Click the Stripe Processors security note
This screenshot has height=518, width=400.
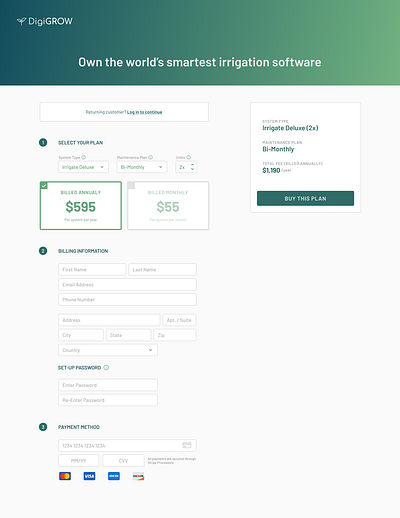point(172,461)
